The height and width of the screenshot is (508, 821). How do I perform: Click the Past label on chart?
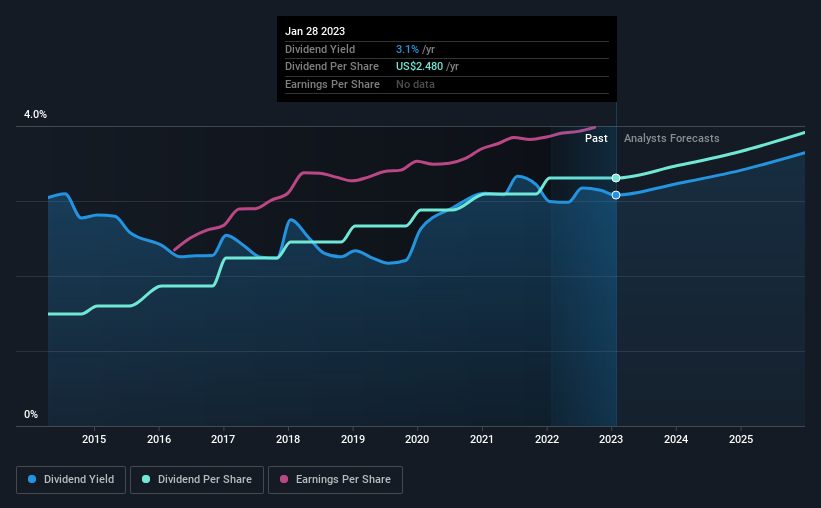[x=596, y=138]
